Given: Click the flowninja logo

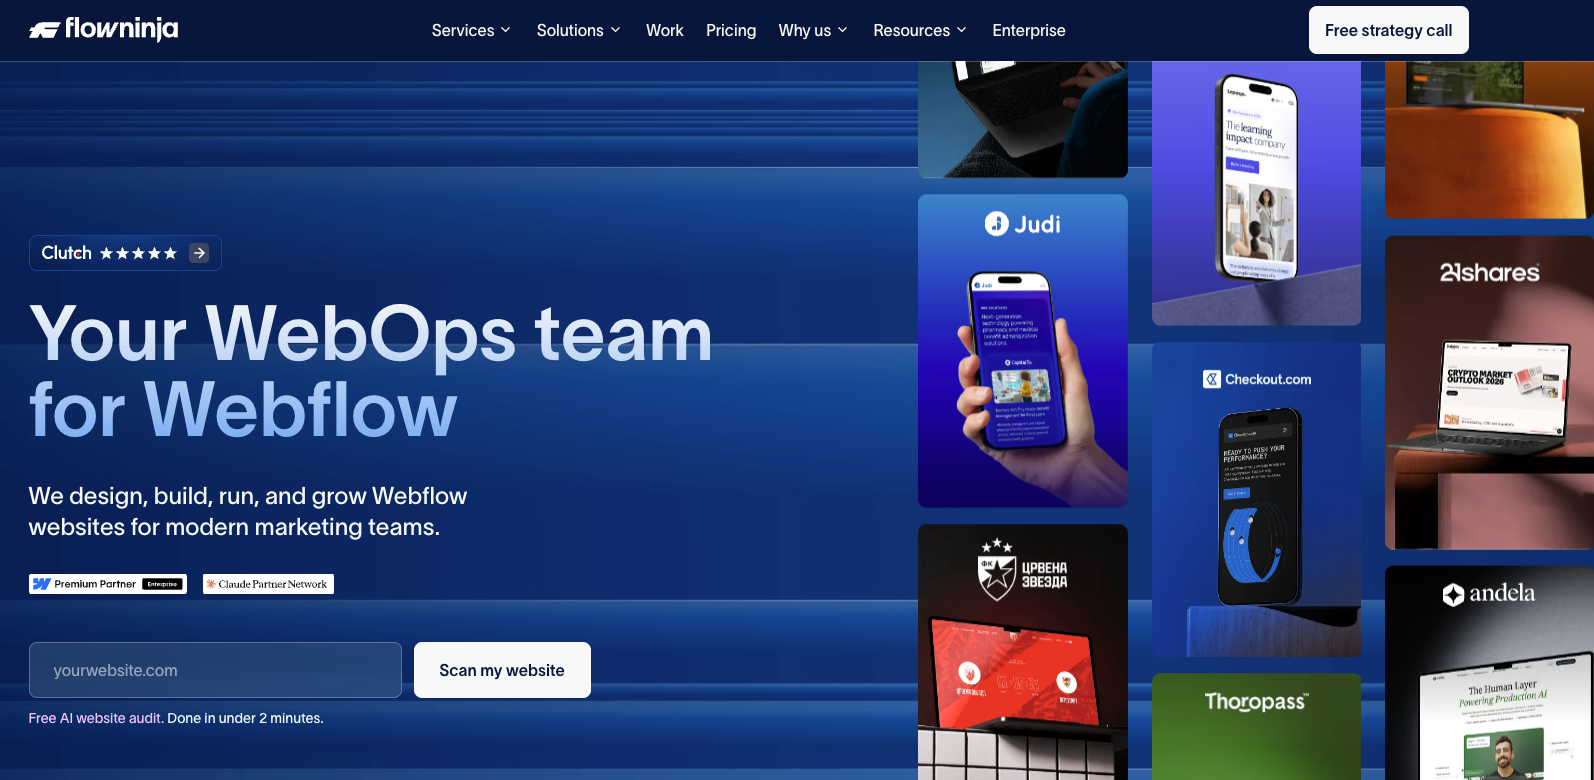Looking at the screenshot, I should (104, 30).
